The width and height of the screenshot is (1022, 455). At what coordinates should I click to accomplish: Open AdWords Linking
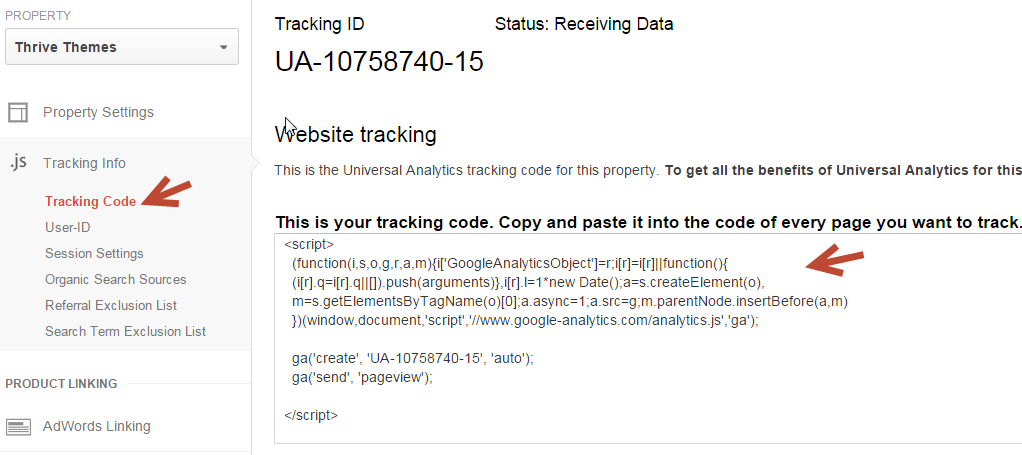[96, 426]
